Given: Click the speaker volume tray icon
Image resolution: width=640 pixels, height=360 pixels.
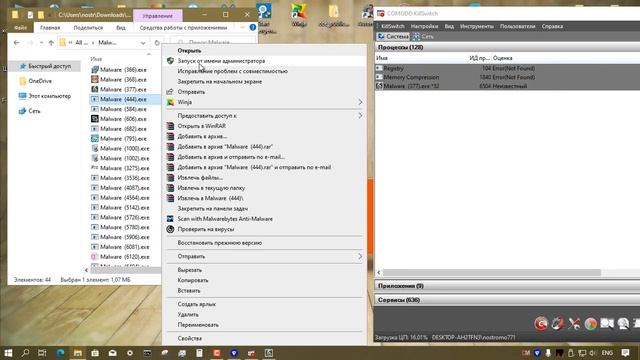Looking at the screenshot, I should pyautogui.click(x=593, y=353).
